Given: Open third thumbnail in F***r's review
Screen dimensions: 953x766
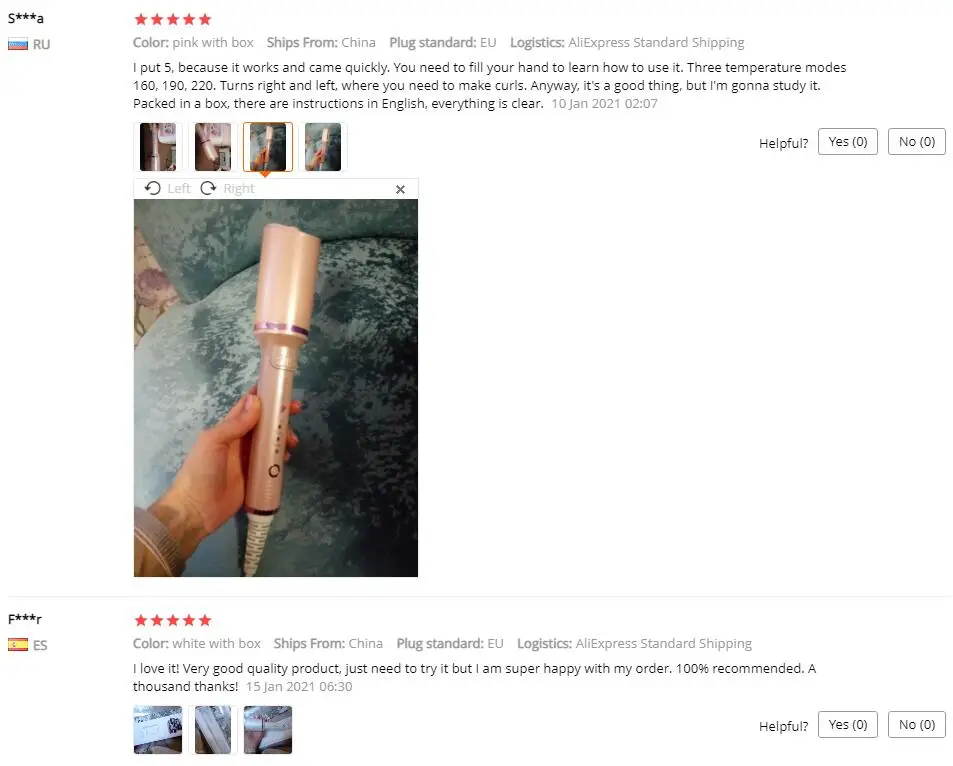Looking at the screenshot, I should (267, 730).
